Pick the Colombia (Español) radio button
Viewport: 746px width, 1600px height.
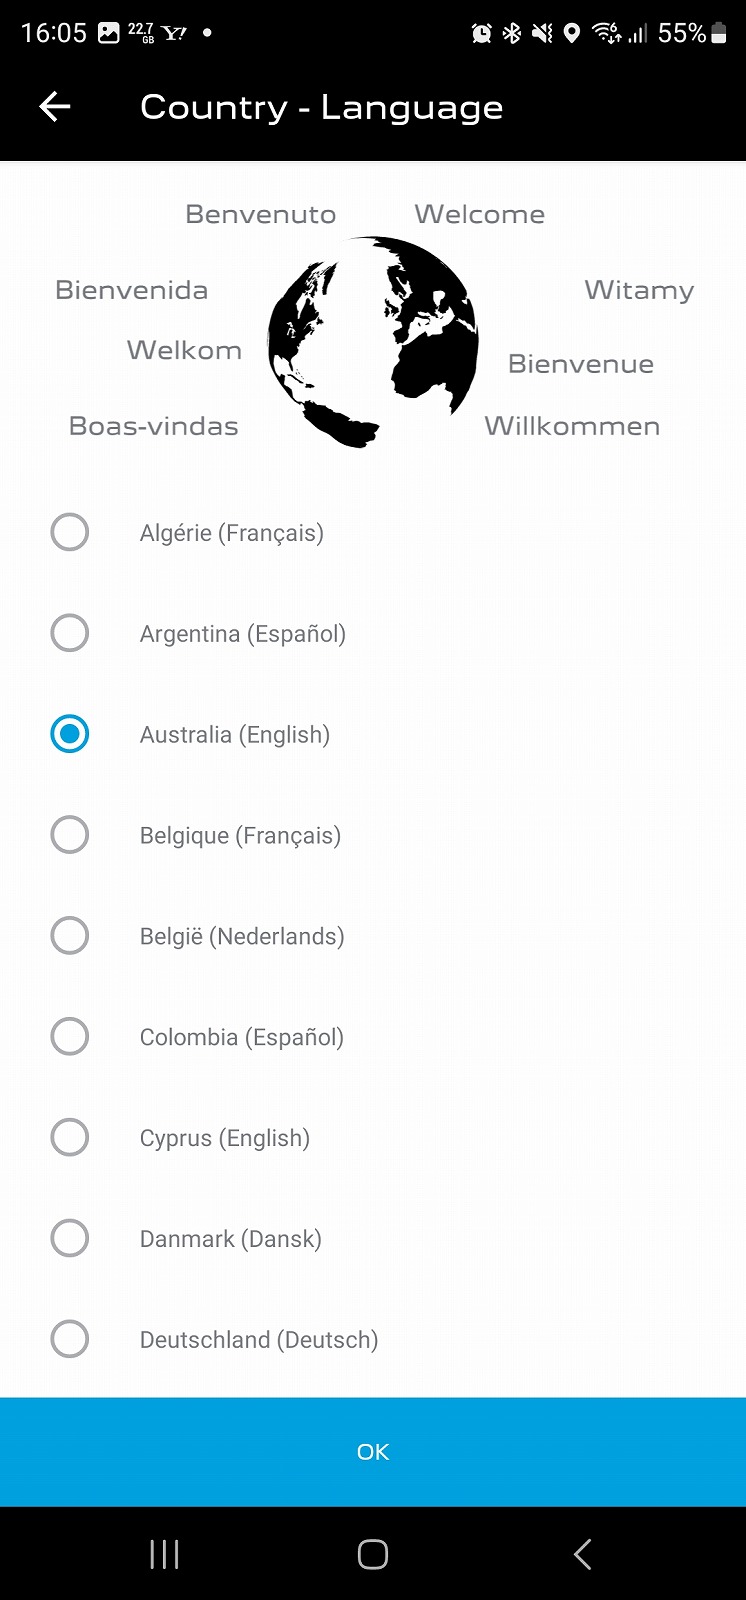pyautogui.click(x=70, y=1037)
